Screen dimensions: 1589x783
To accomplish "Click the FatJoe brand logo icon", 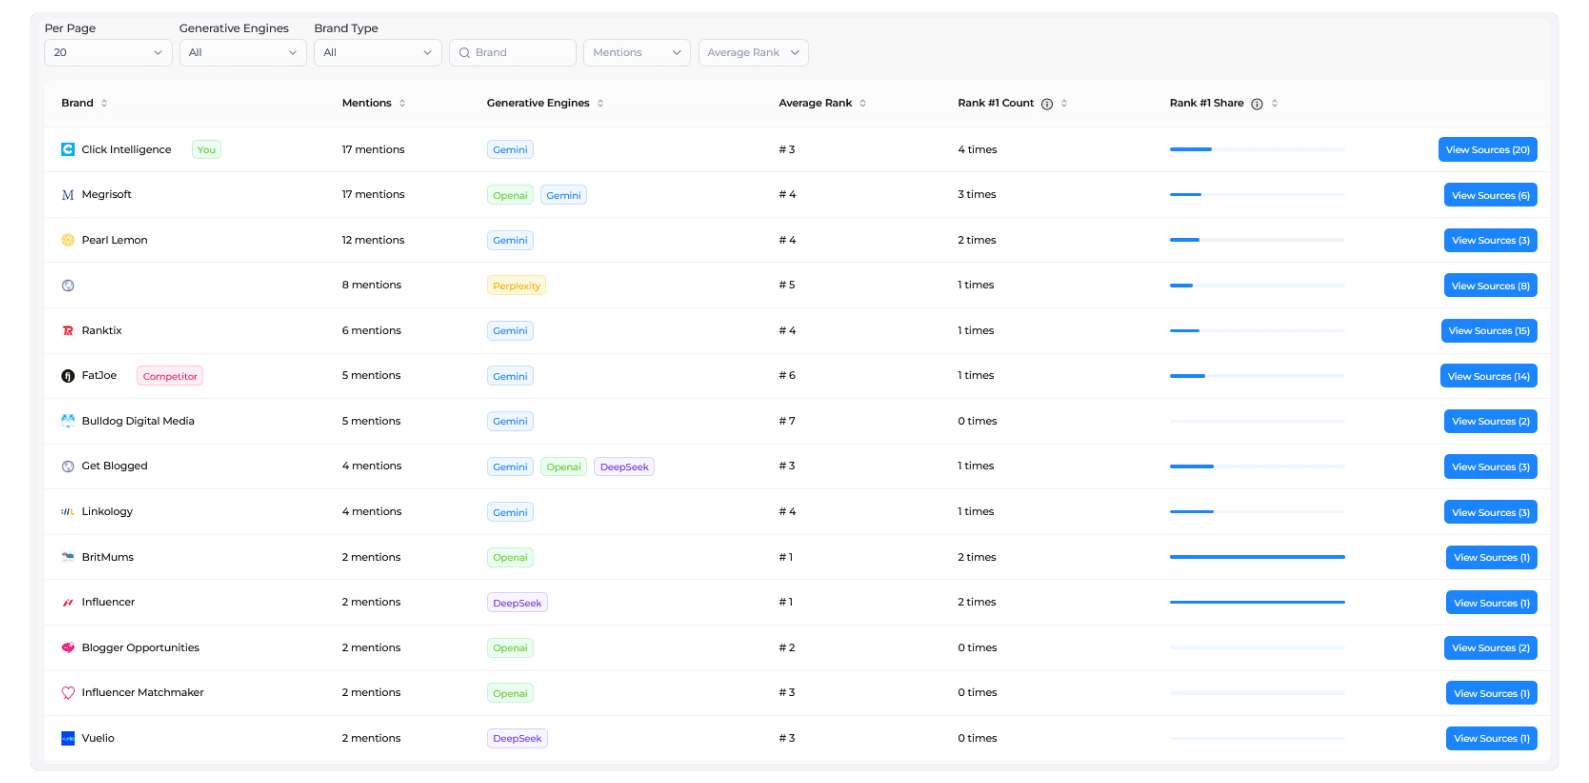I will [x=68, y=376].
